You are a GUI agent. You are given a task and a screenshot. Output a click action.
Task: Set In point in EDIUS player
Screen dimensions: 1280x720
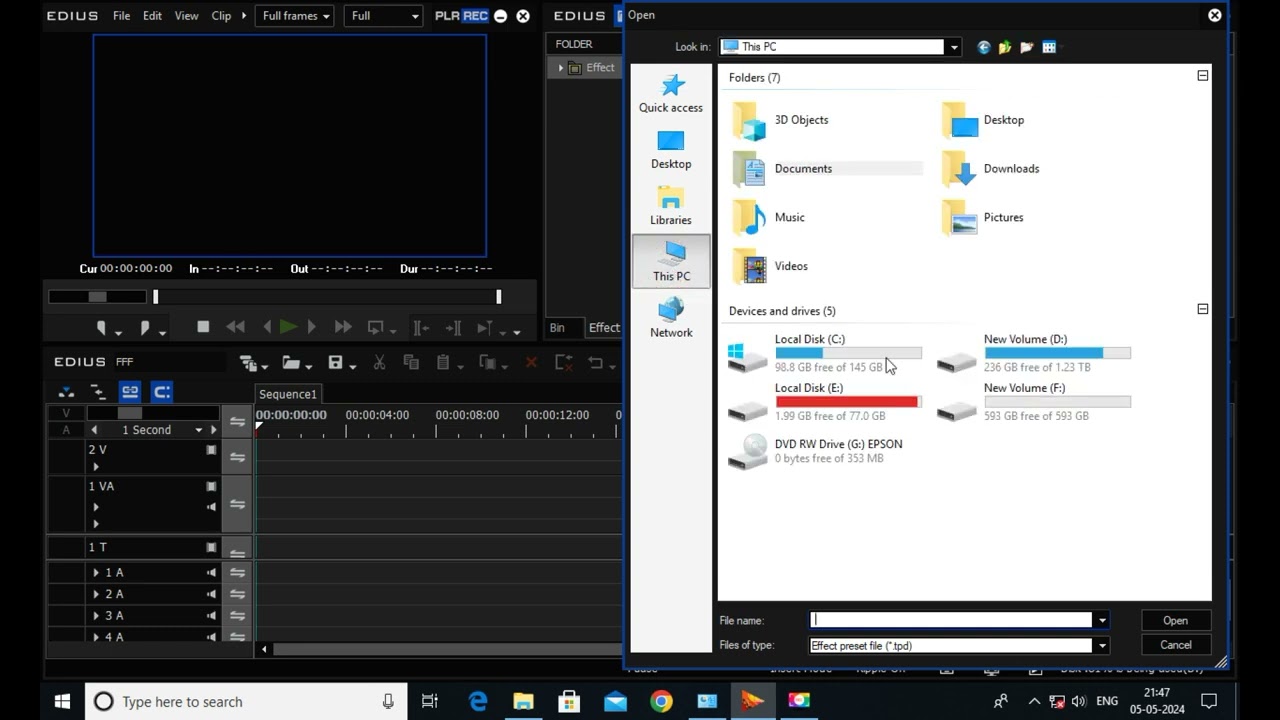point(101,328)
